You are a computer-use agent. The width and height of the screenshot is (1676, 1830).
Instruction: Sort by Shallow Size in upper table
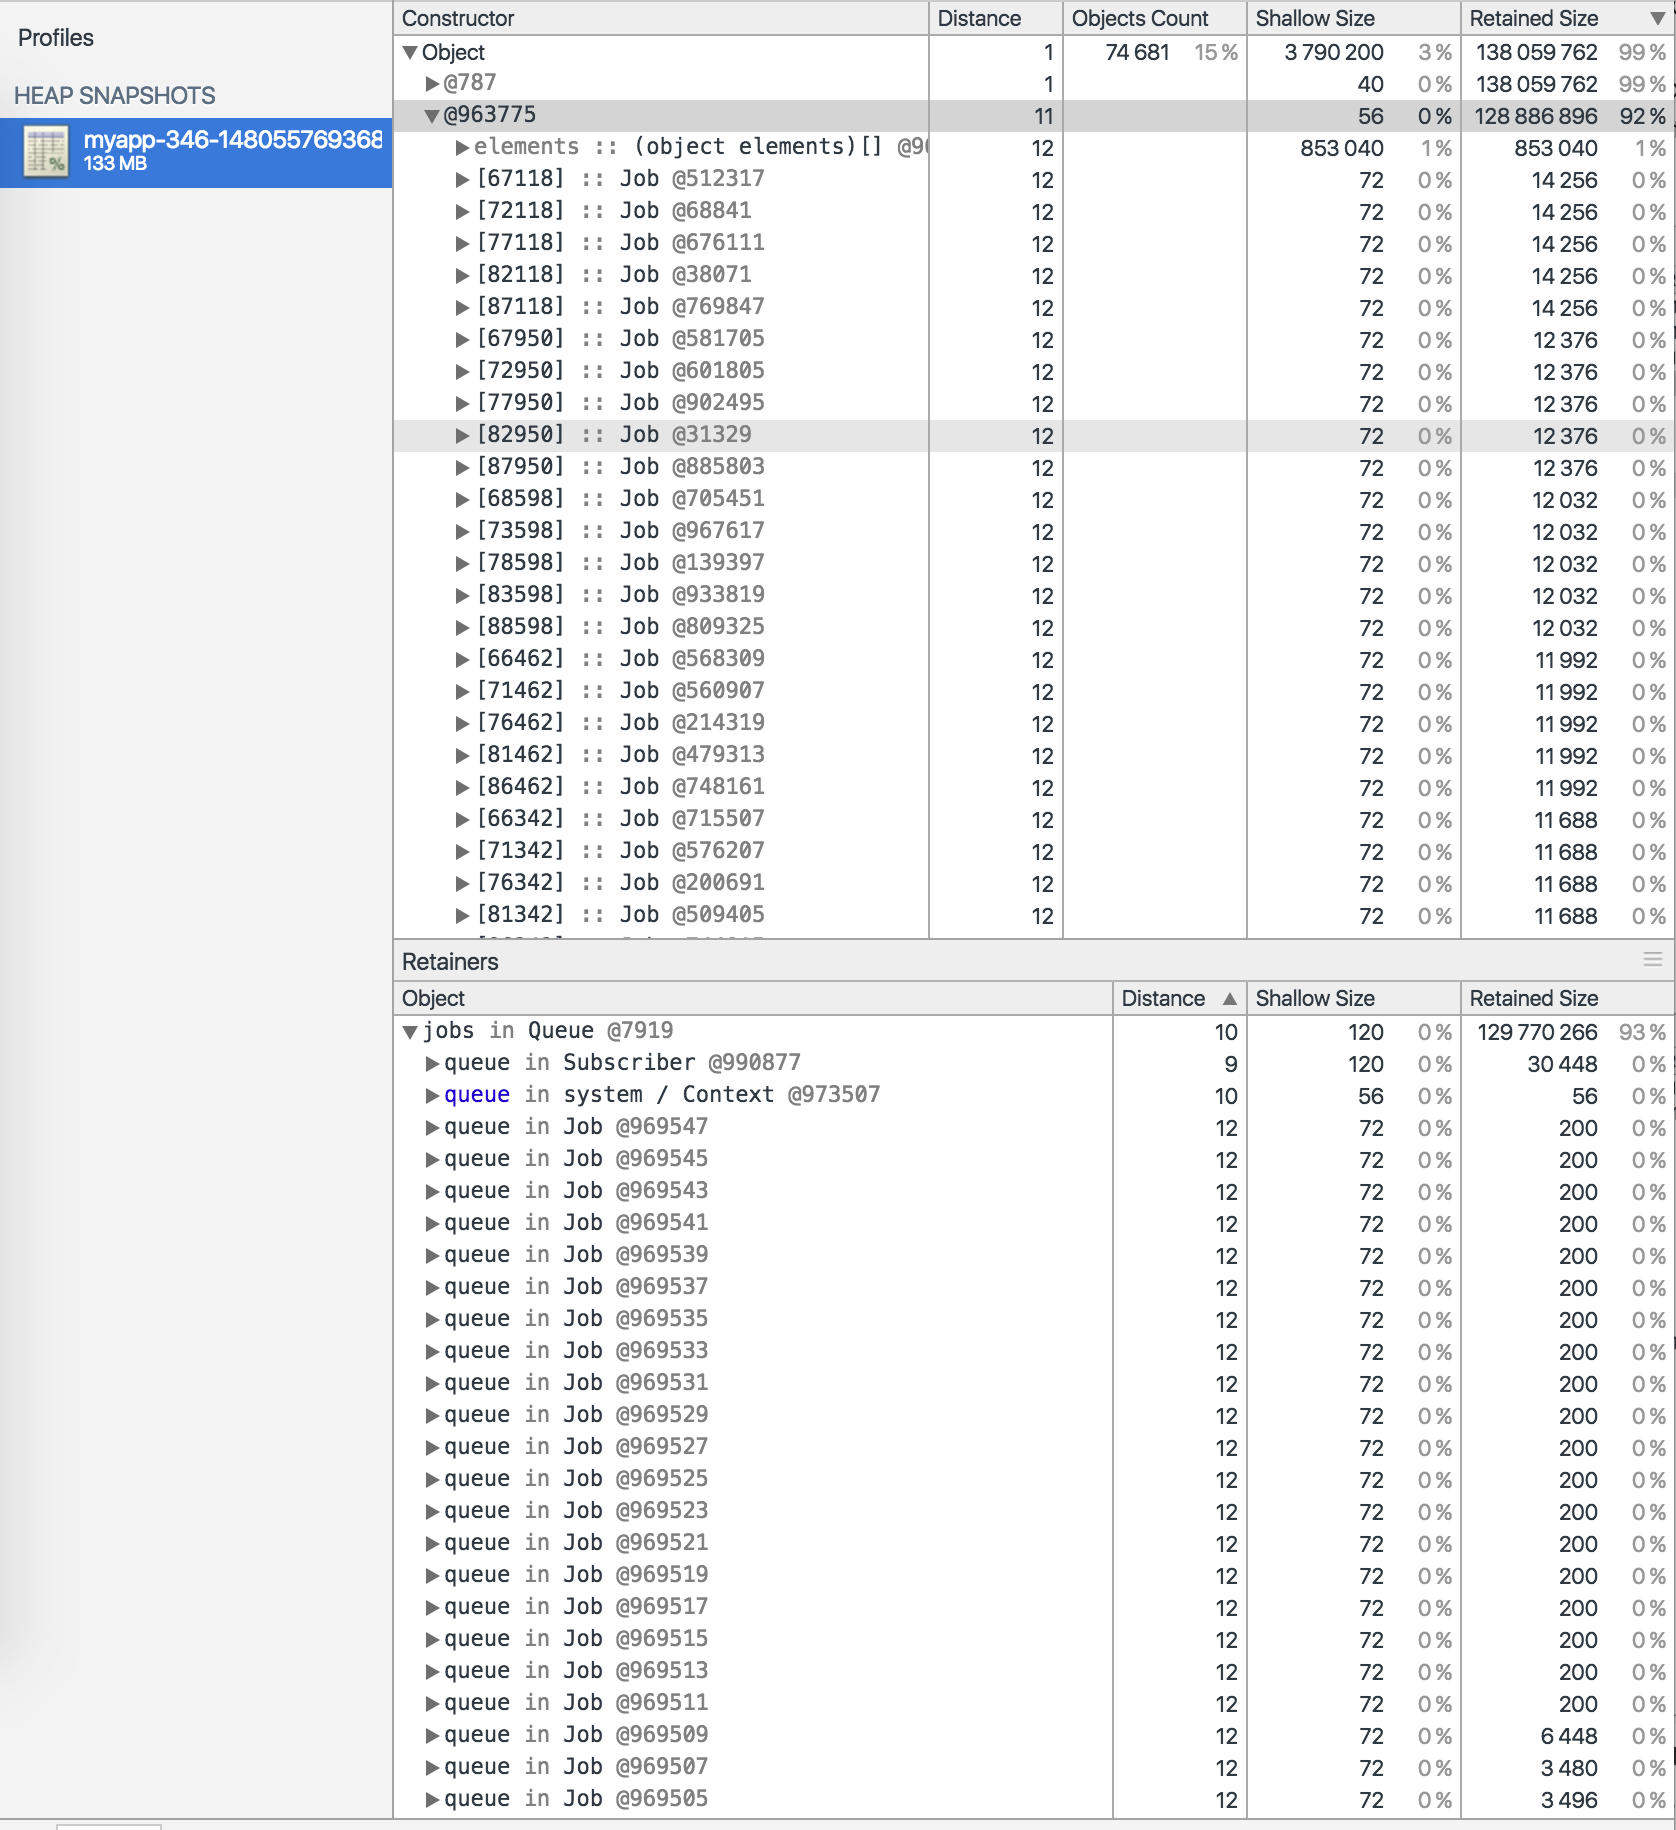pyautogui.click(x=1354, y=19)
